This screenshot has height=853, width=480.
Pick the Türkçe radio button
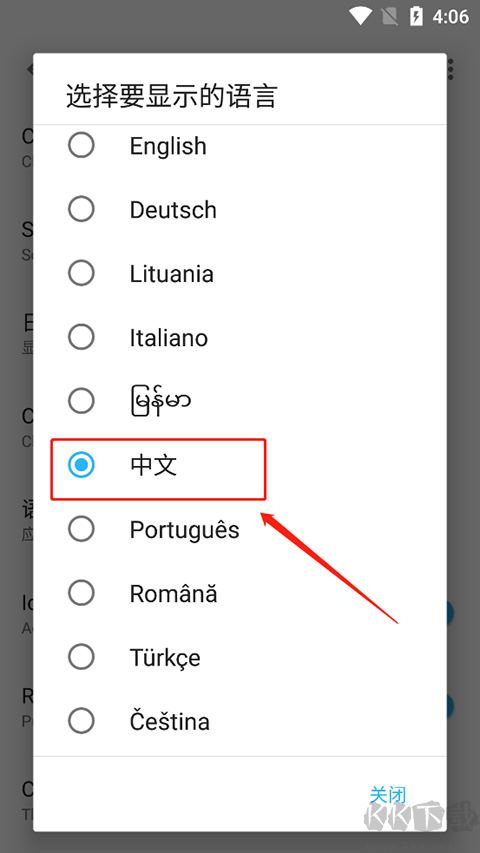(81, 657)
